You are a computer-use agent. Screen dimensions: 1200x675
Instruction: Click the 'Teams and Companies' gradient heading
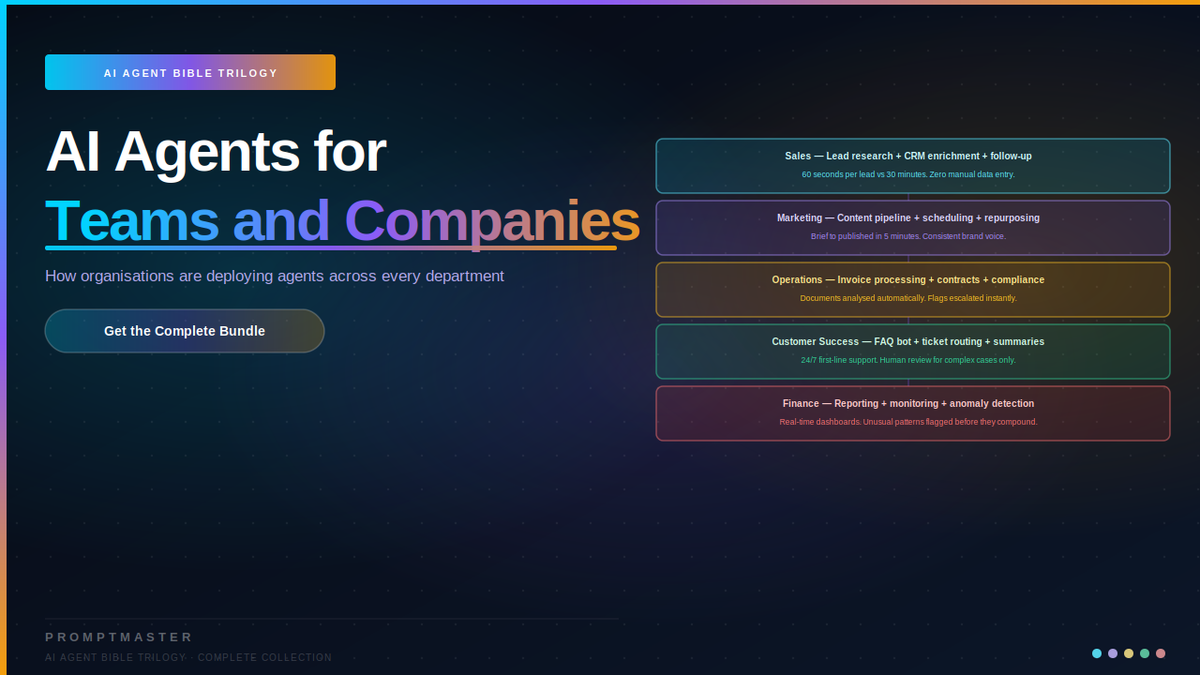tap(342, 221)
